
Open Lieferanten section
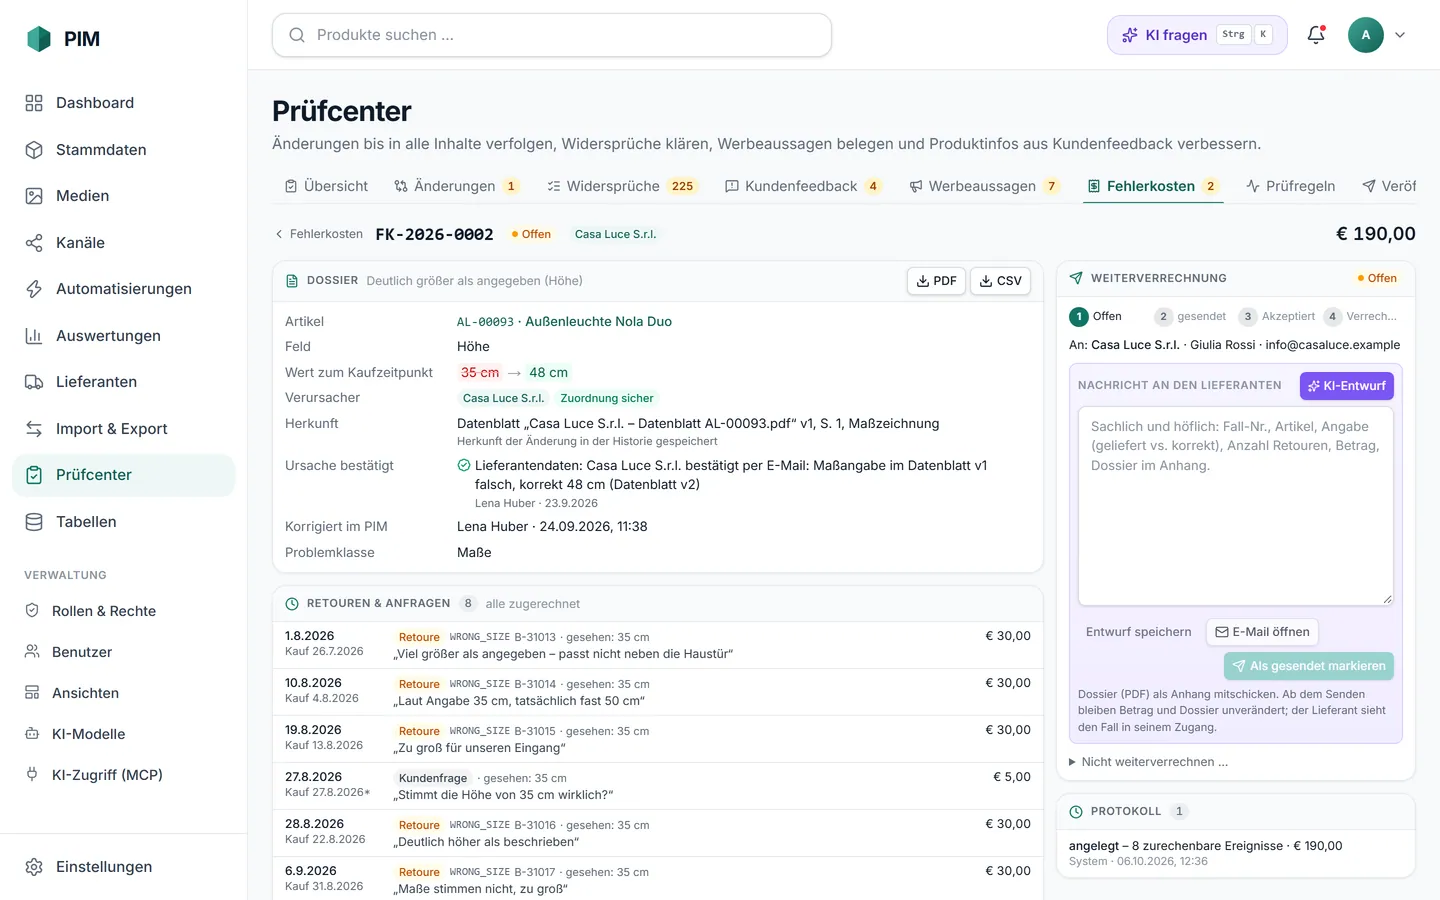point(124,382)
